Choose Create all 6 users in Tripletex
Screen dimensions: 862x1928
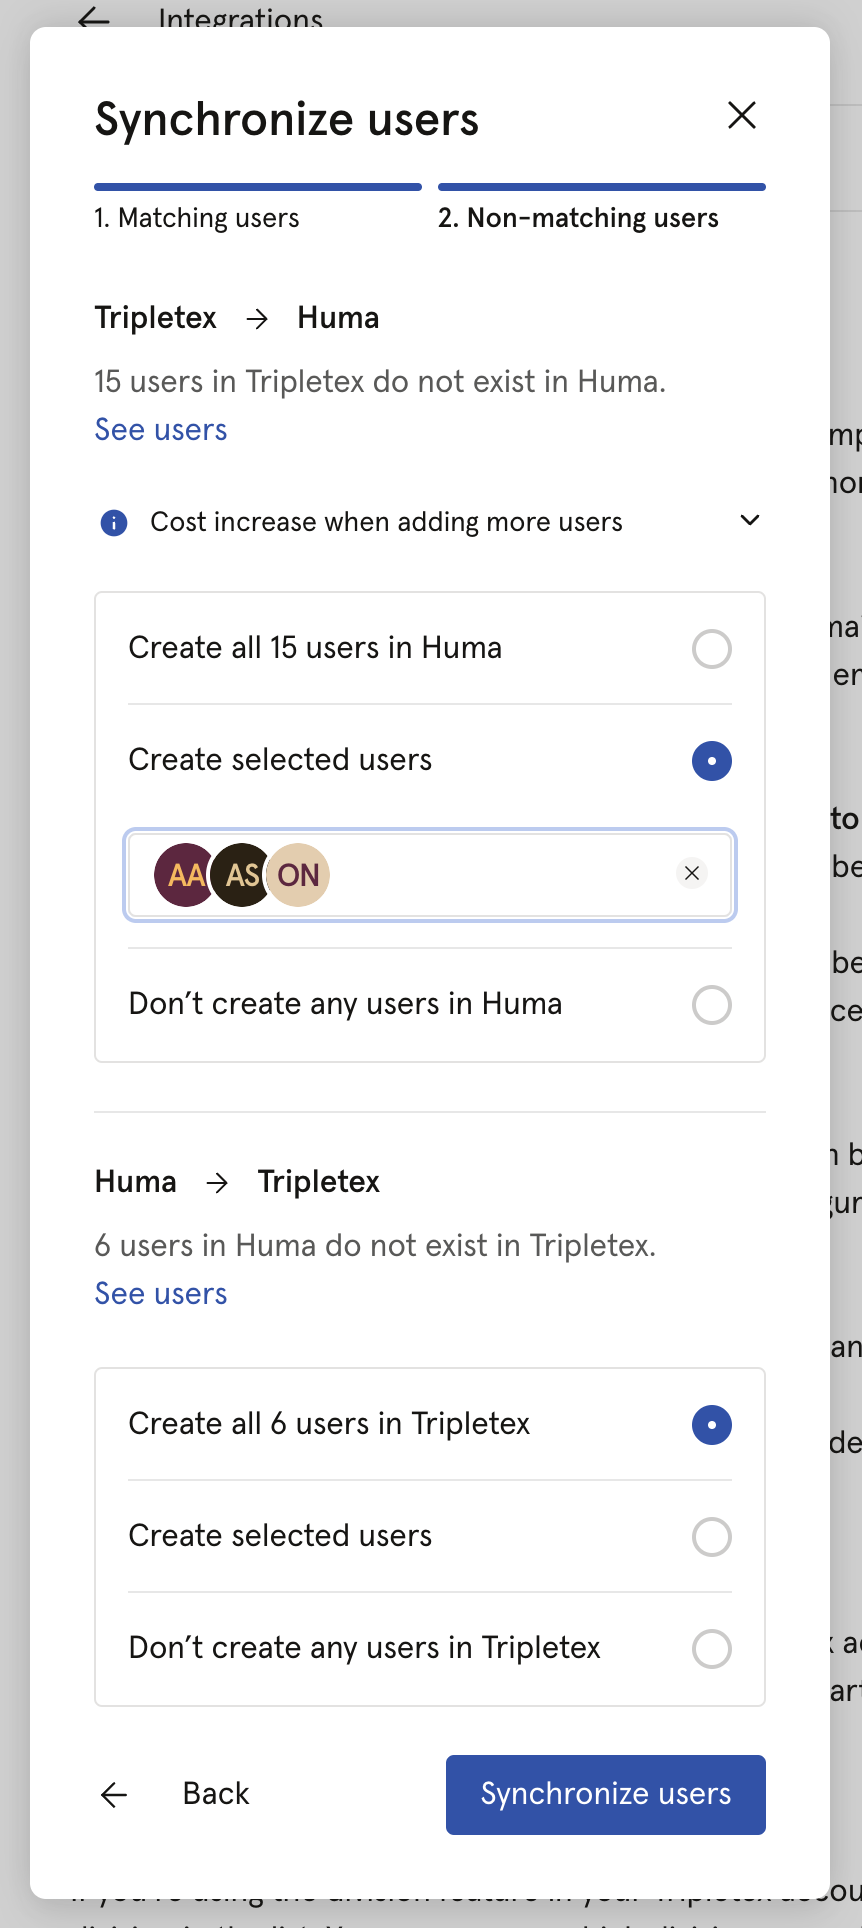point(711,1424)
